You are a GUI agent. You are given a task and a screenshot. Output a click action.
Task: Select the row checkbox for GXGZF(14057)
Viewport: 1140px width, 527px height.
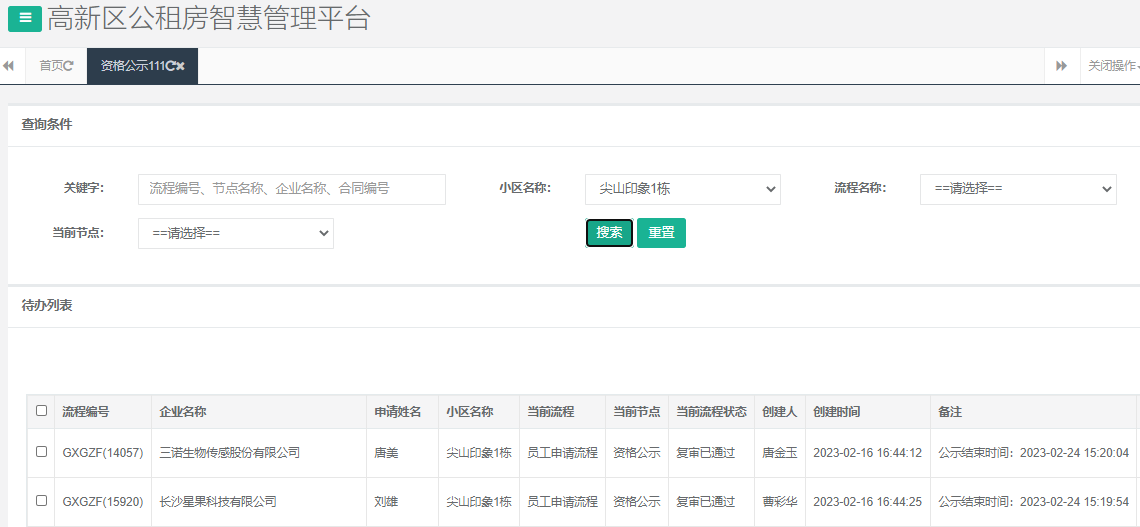pos(41,452)
